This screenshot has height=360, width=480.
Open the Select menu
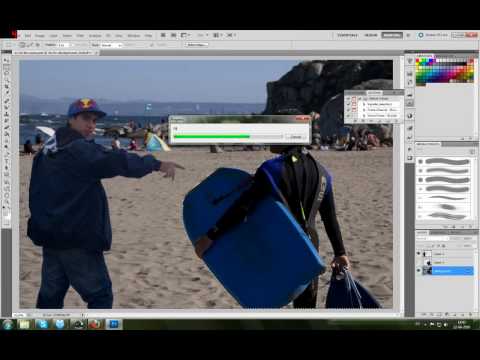[x=67, y=35]
